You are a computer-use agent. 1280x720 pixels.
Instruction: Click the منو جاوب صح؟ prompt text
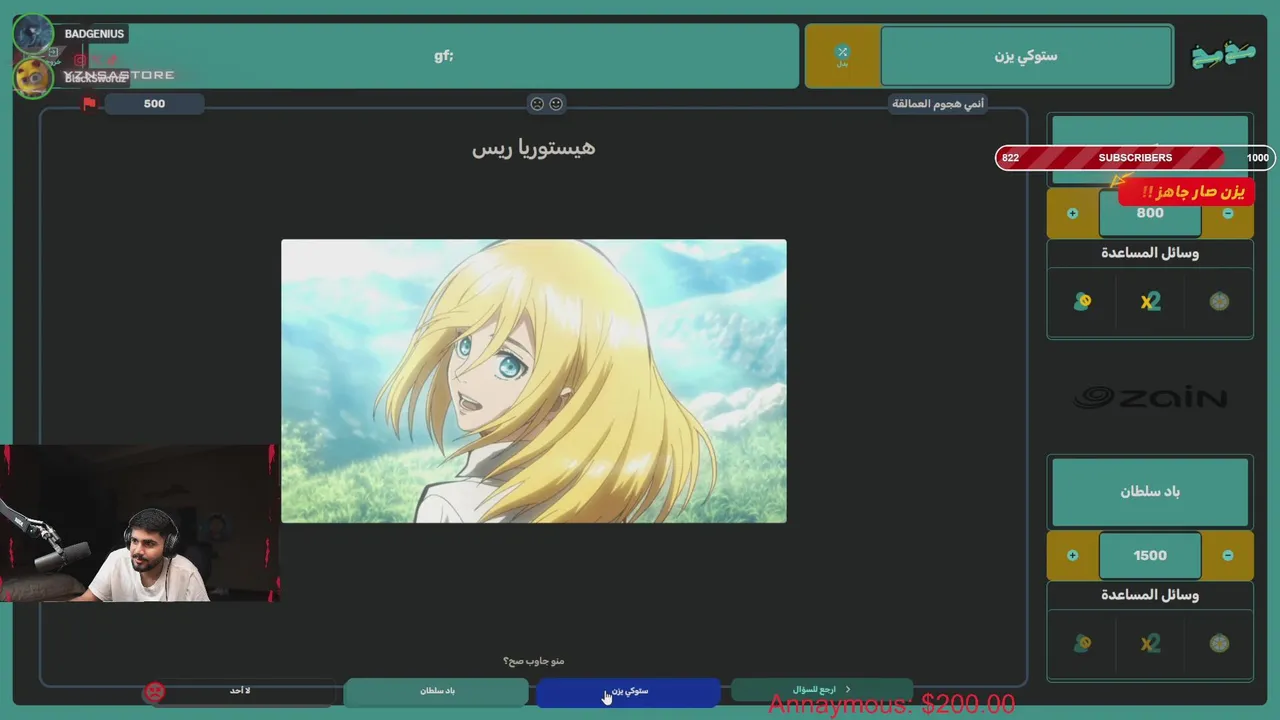(533, 661)
